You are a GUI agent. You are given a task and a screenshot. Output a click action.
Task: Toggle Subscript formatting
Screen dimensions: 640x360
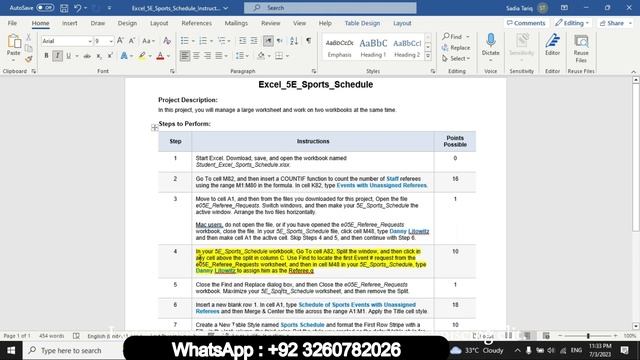point(99,56)
